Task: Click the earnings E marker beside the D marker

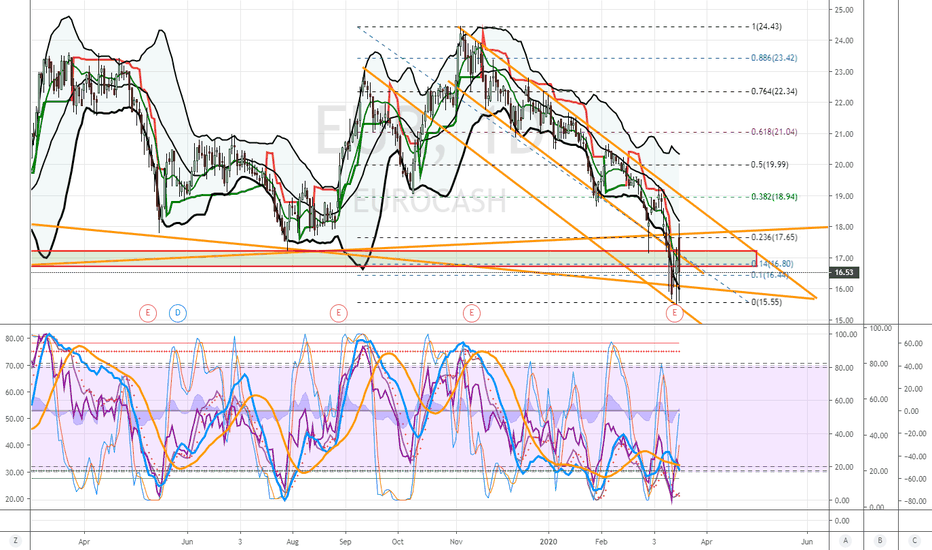Action: coord(148,313)
